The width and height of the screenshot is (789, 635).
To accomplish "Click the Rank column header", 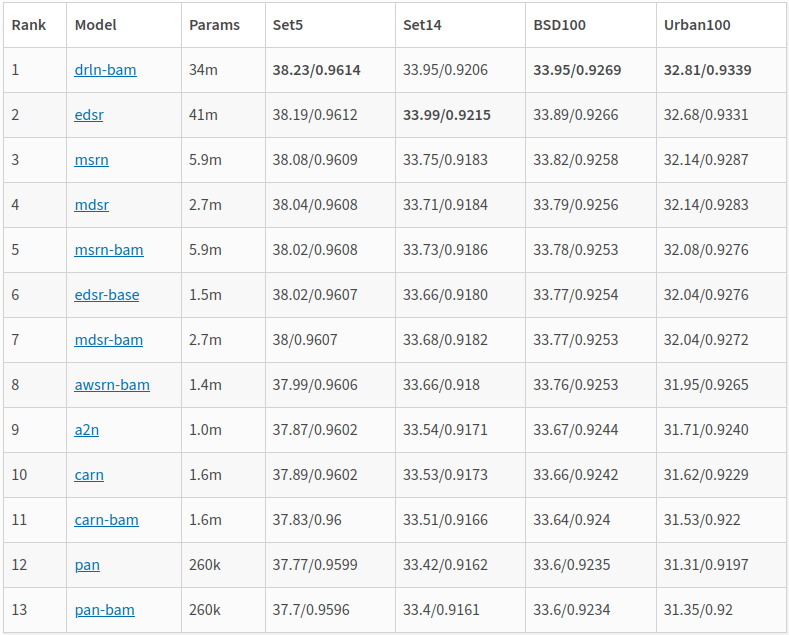I will (29, 25).
